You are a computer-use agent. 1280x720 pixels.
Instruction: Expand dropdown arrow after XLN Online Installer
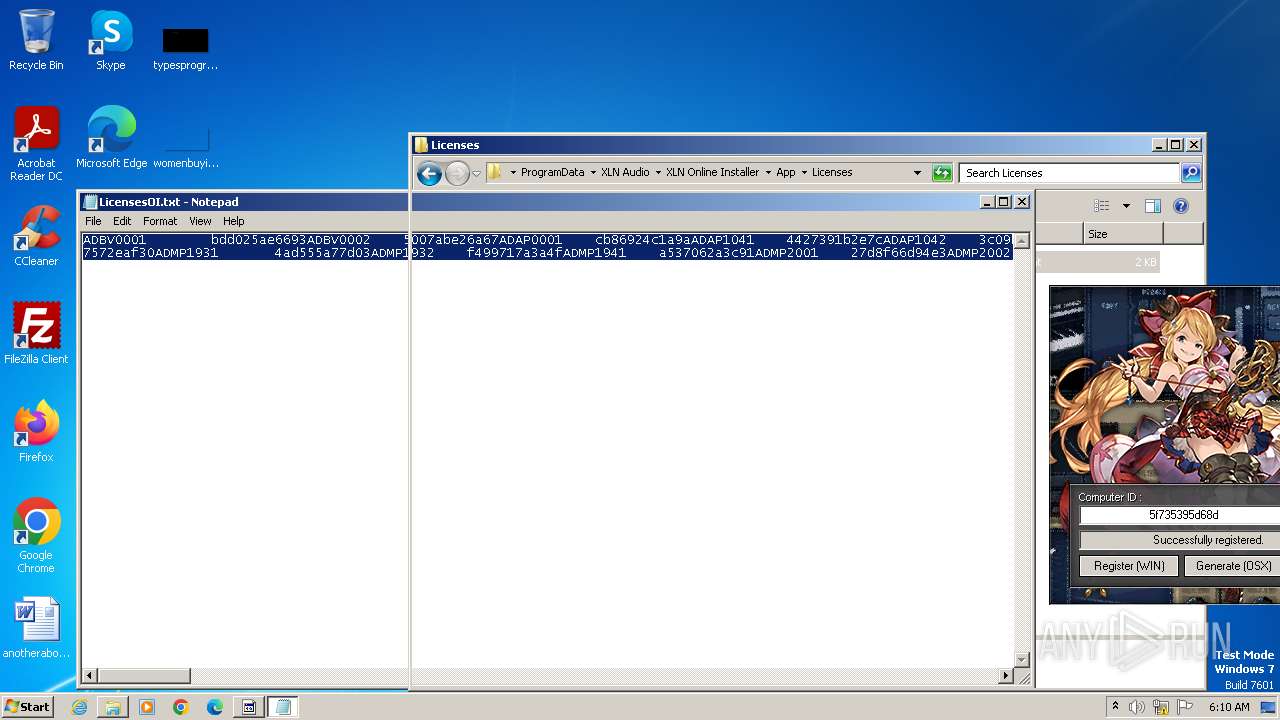click(x=768, y=173)
